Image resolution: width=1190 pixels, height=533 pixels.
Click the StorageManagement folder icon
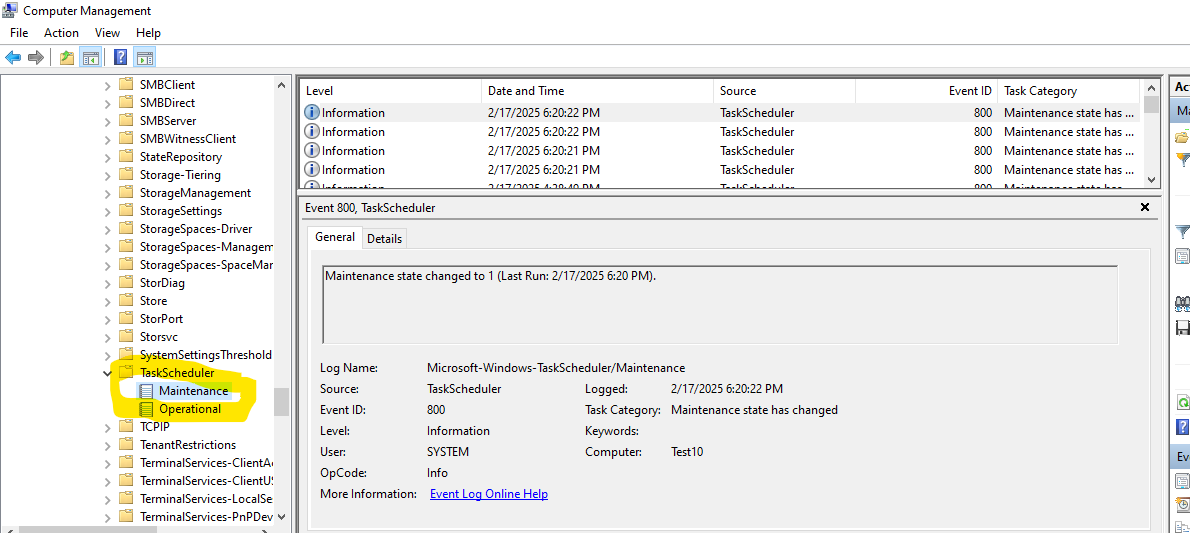tap(126, 193)
